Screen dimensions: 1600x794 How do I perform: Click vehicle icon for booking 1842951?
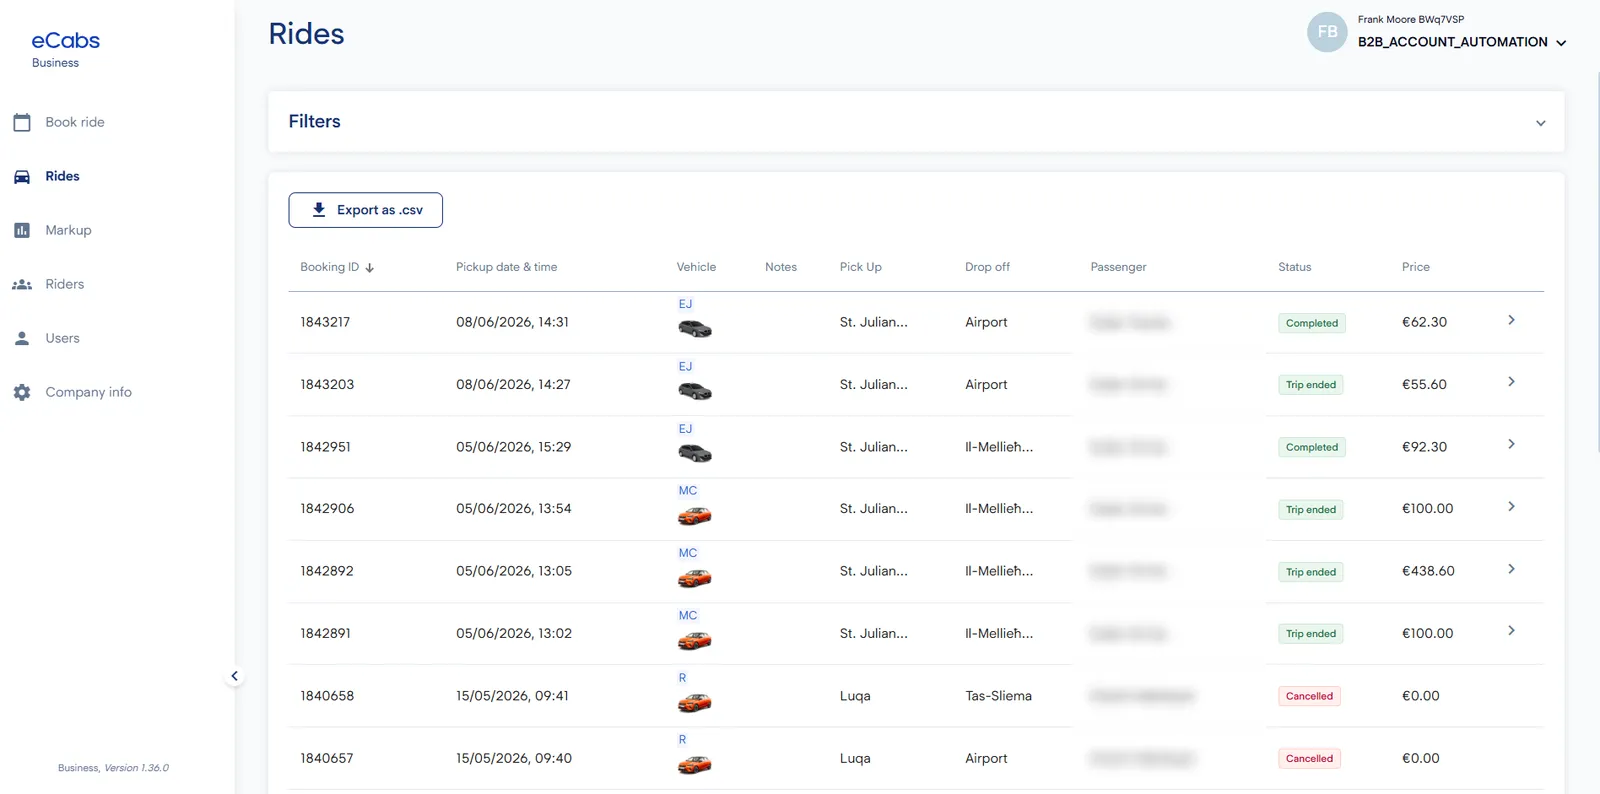[695, 453]
